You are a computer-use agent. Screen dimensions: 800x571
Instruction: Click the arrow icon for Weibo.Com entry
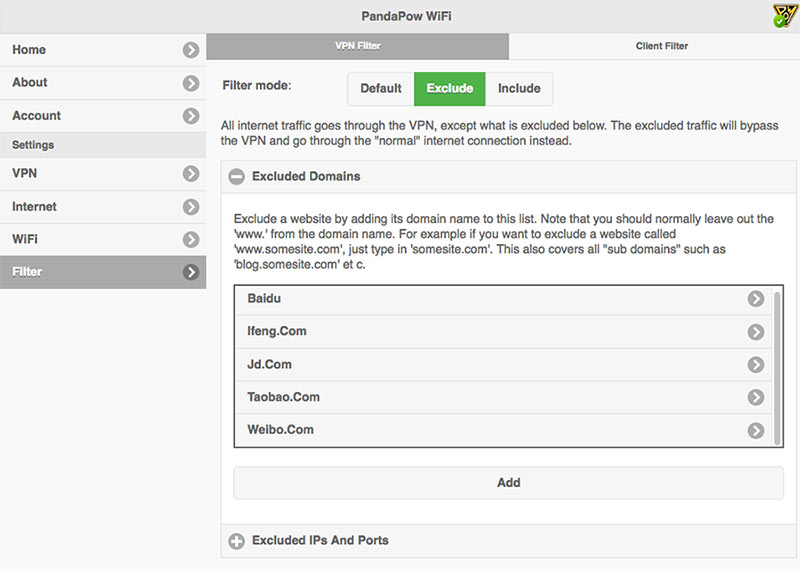coord(756,431)
